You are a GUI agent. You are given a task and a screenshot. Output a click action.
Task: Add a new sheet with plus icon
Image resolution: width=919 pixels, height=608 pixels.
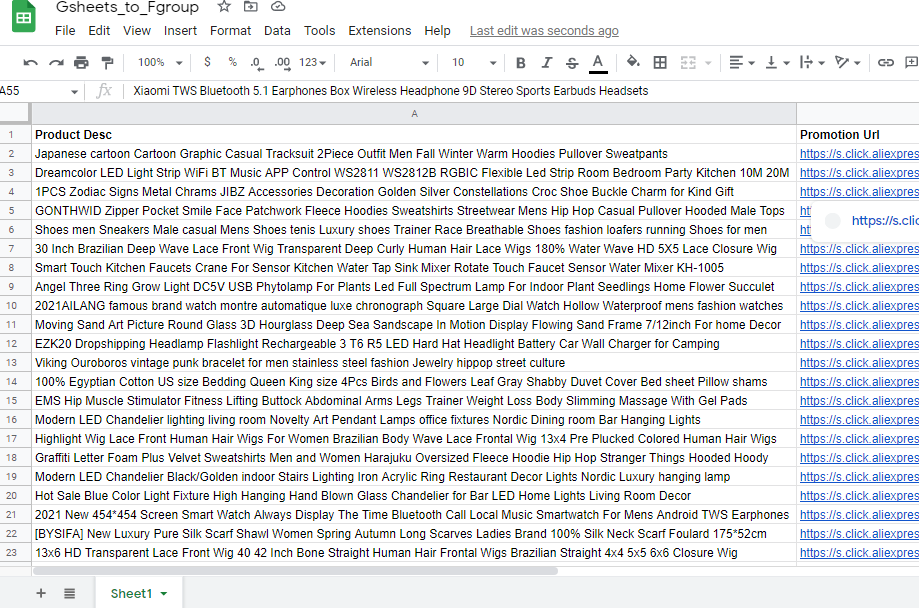41,593
